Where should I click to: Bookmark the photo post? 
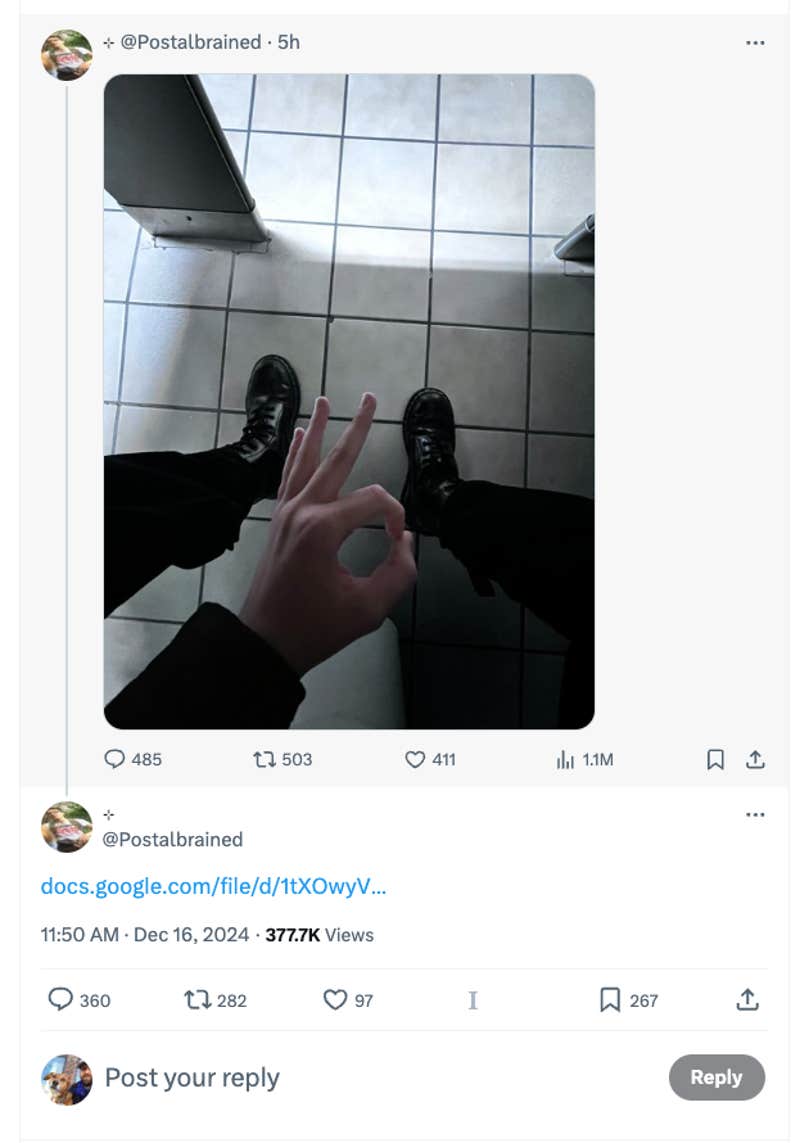pyautogui.click(x=715, y=760)
